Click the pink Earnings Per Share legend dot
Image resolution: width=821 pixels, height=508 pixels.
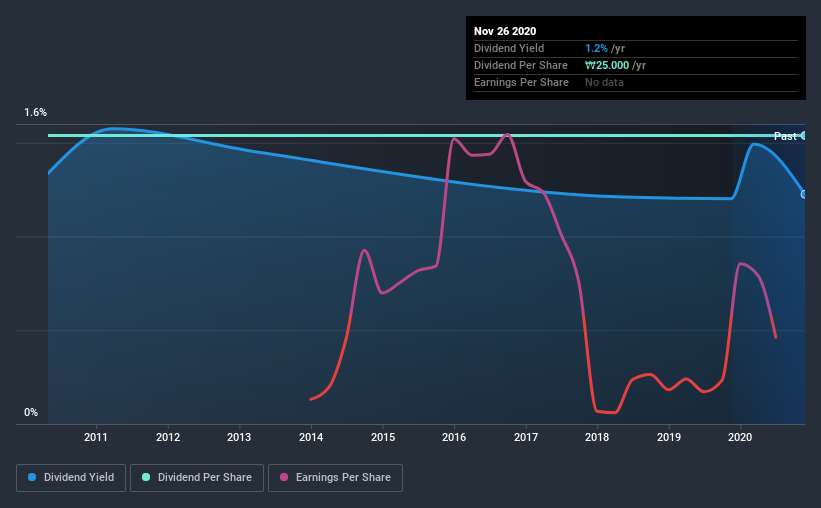pyautogui.click(x=284, y=477)
